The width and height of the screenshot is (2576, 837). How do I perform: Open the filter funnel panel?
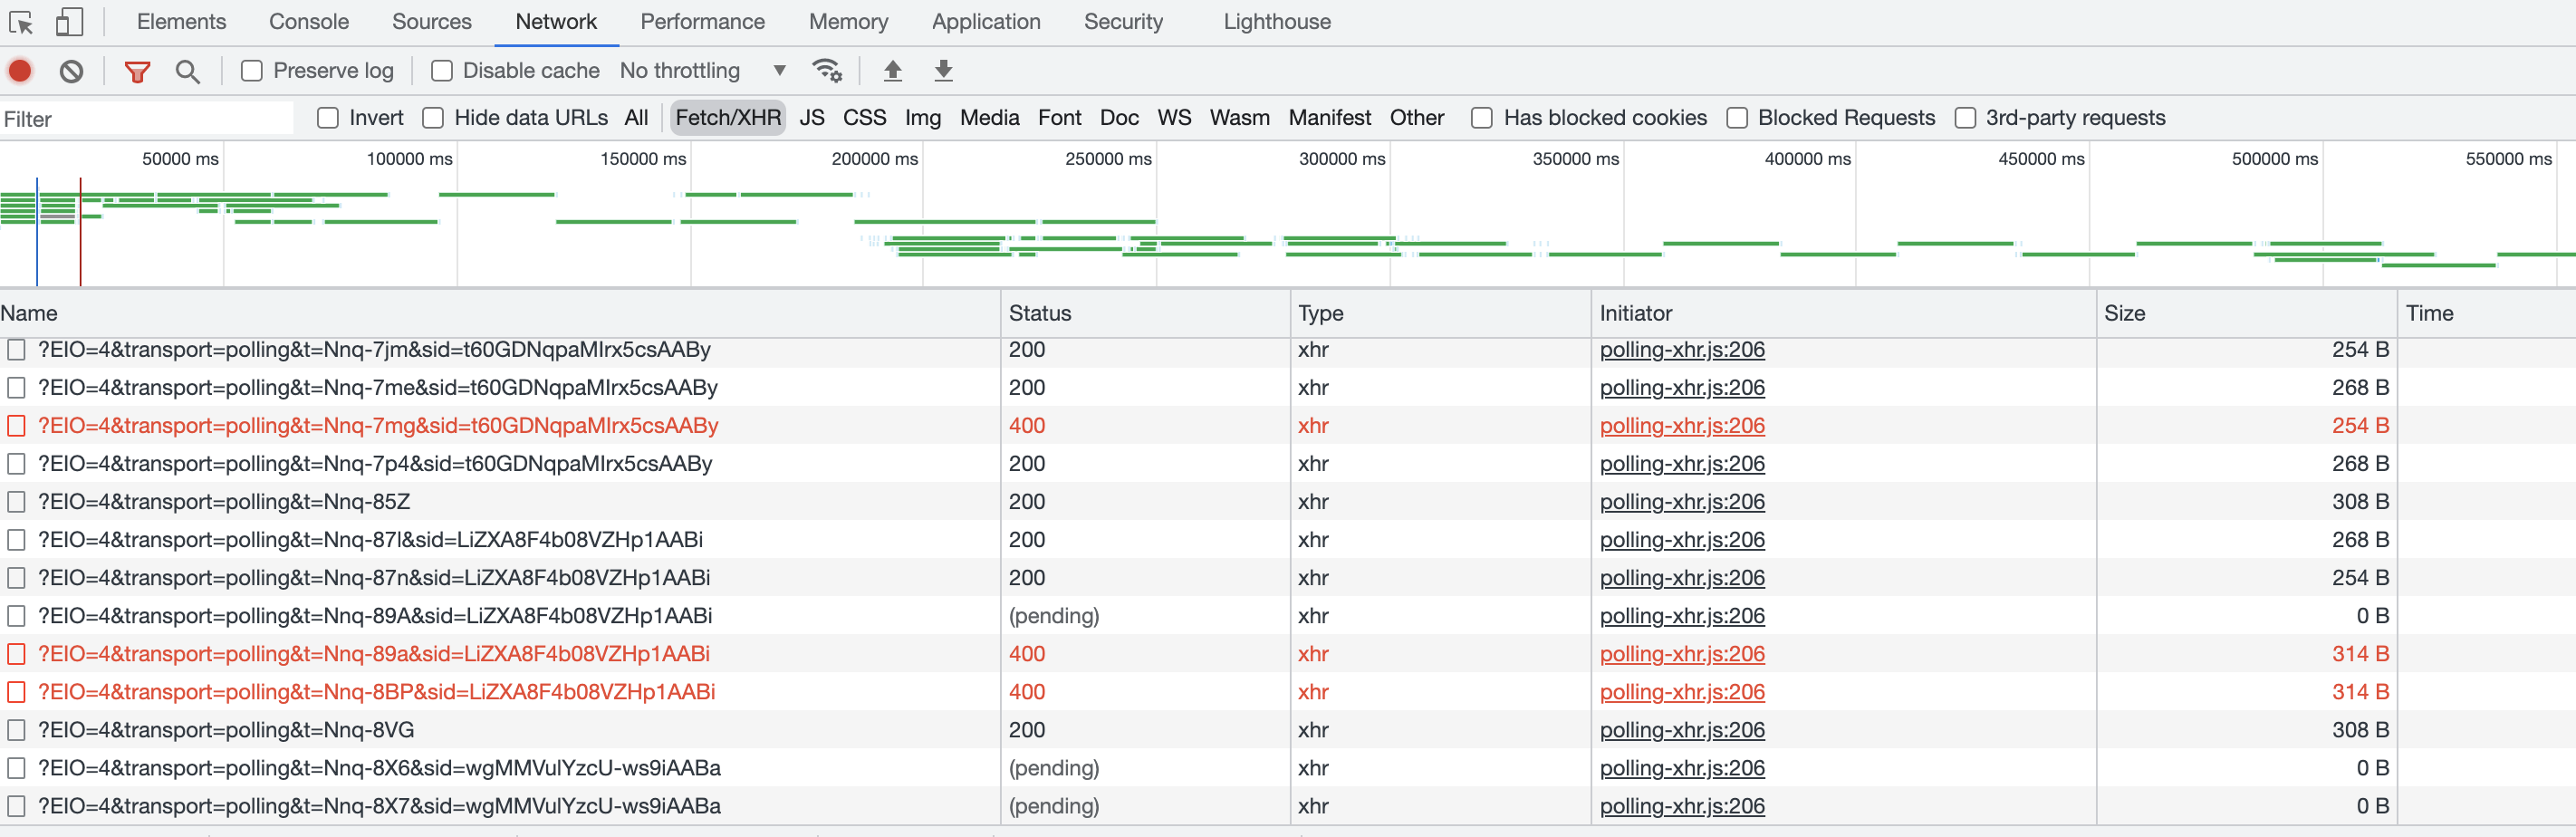click(137, 70)
